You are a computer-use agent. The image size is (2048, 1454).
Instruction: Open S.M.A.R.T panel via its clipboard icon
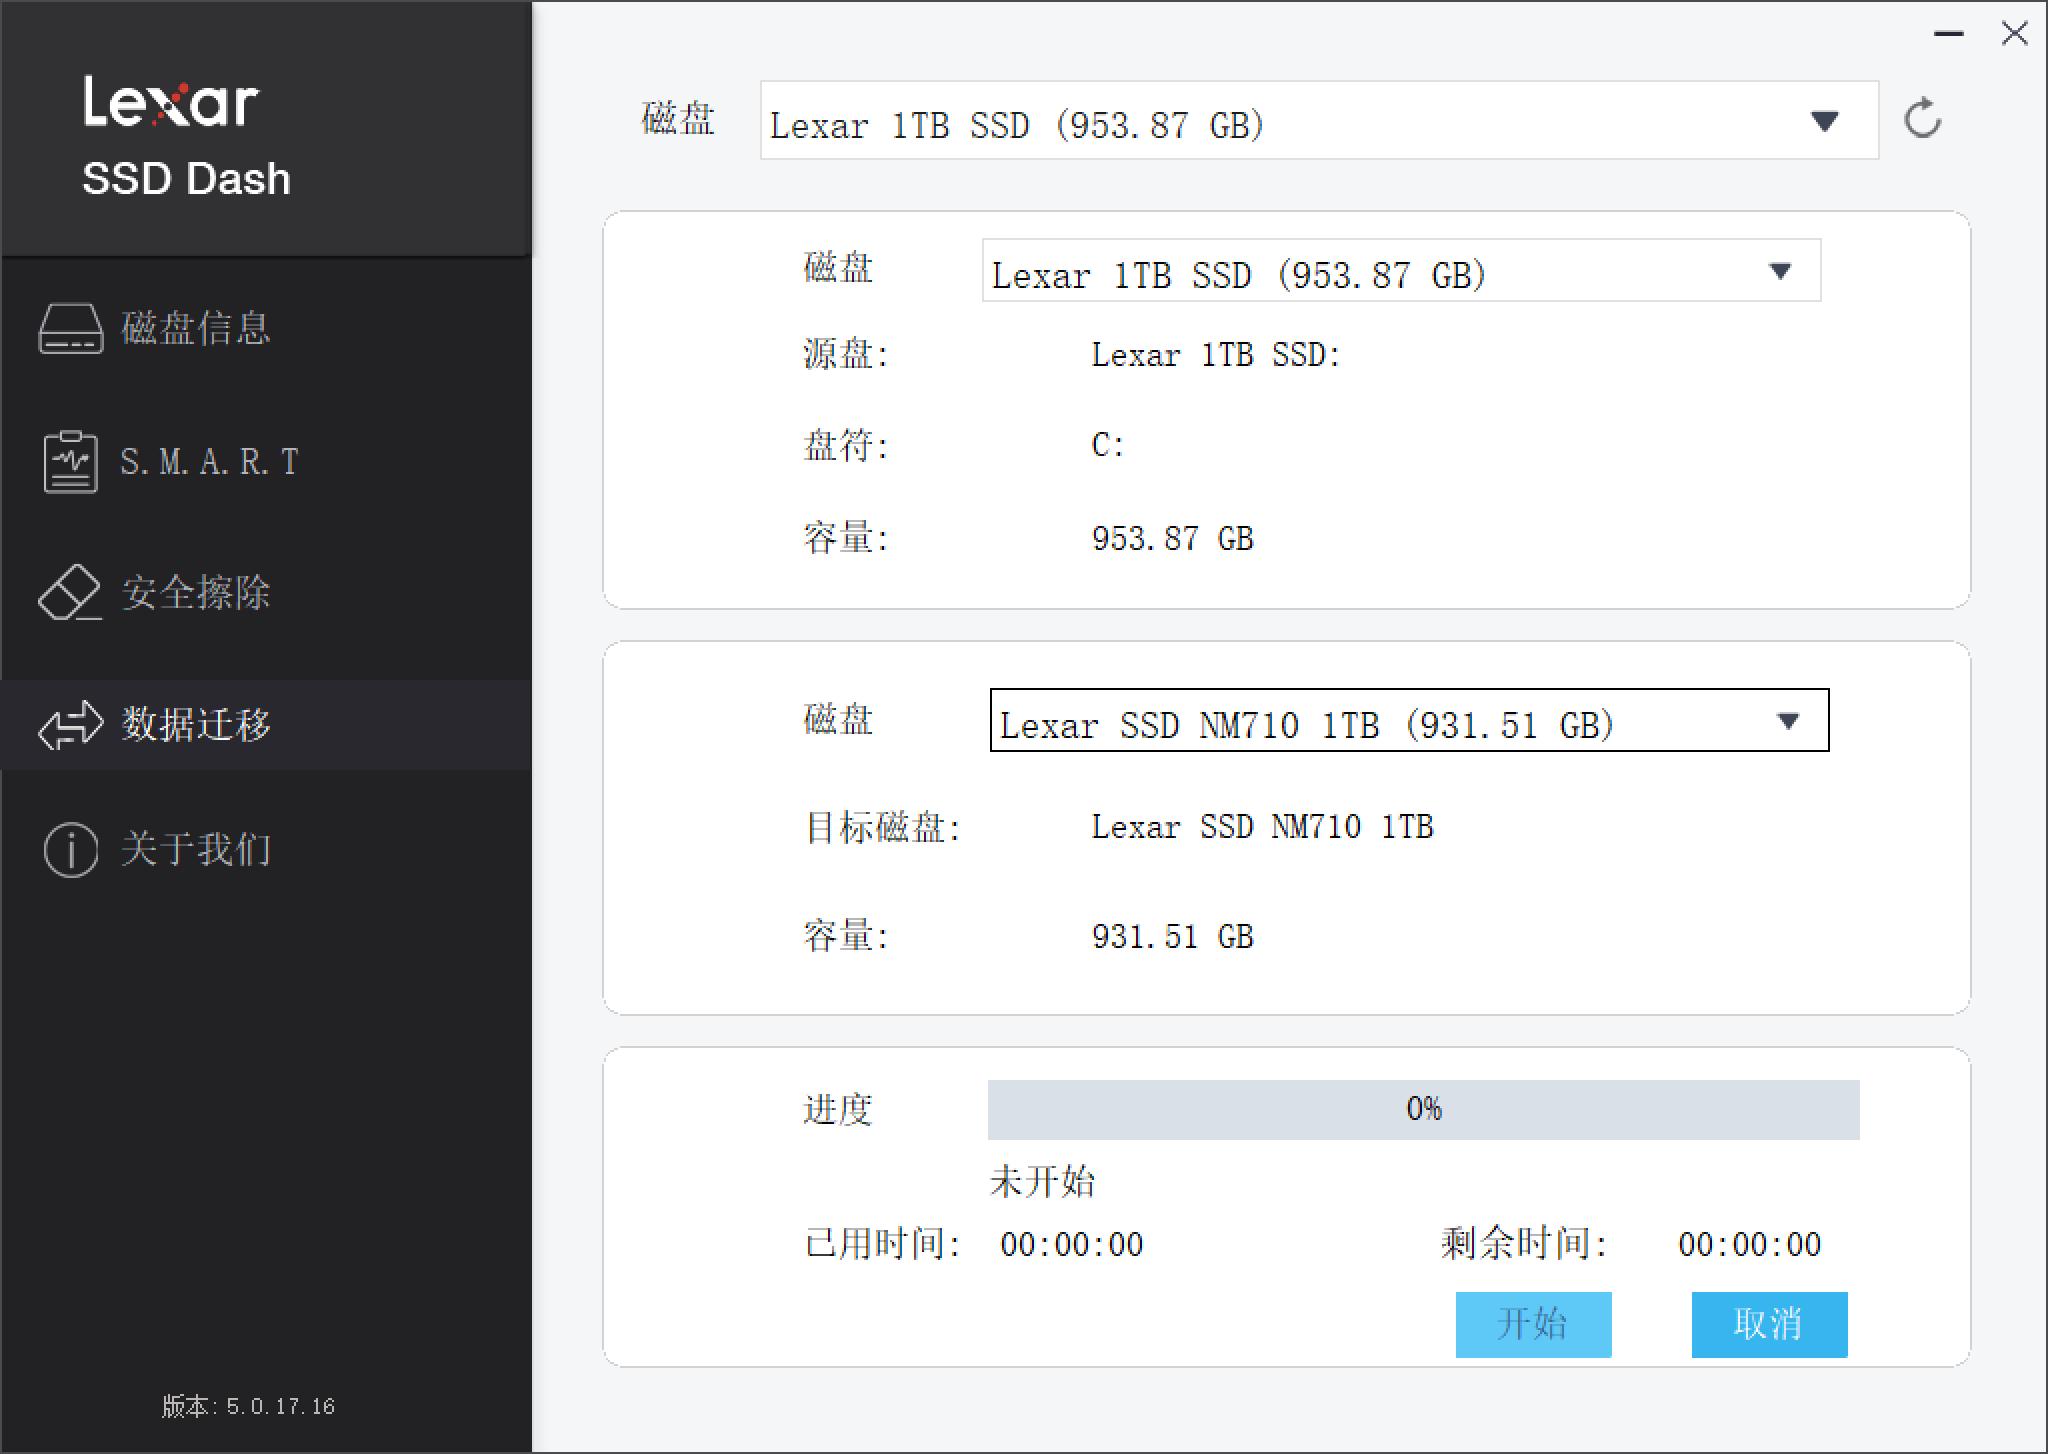[x=71, y=462]
